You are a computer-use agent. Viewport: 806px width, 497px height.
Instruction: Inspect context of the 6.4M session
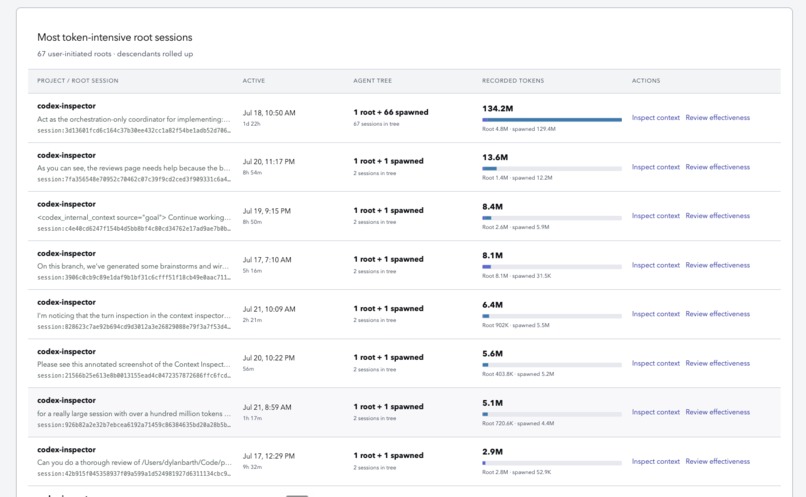click(x=655, y=314)
